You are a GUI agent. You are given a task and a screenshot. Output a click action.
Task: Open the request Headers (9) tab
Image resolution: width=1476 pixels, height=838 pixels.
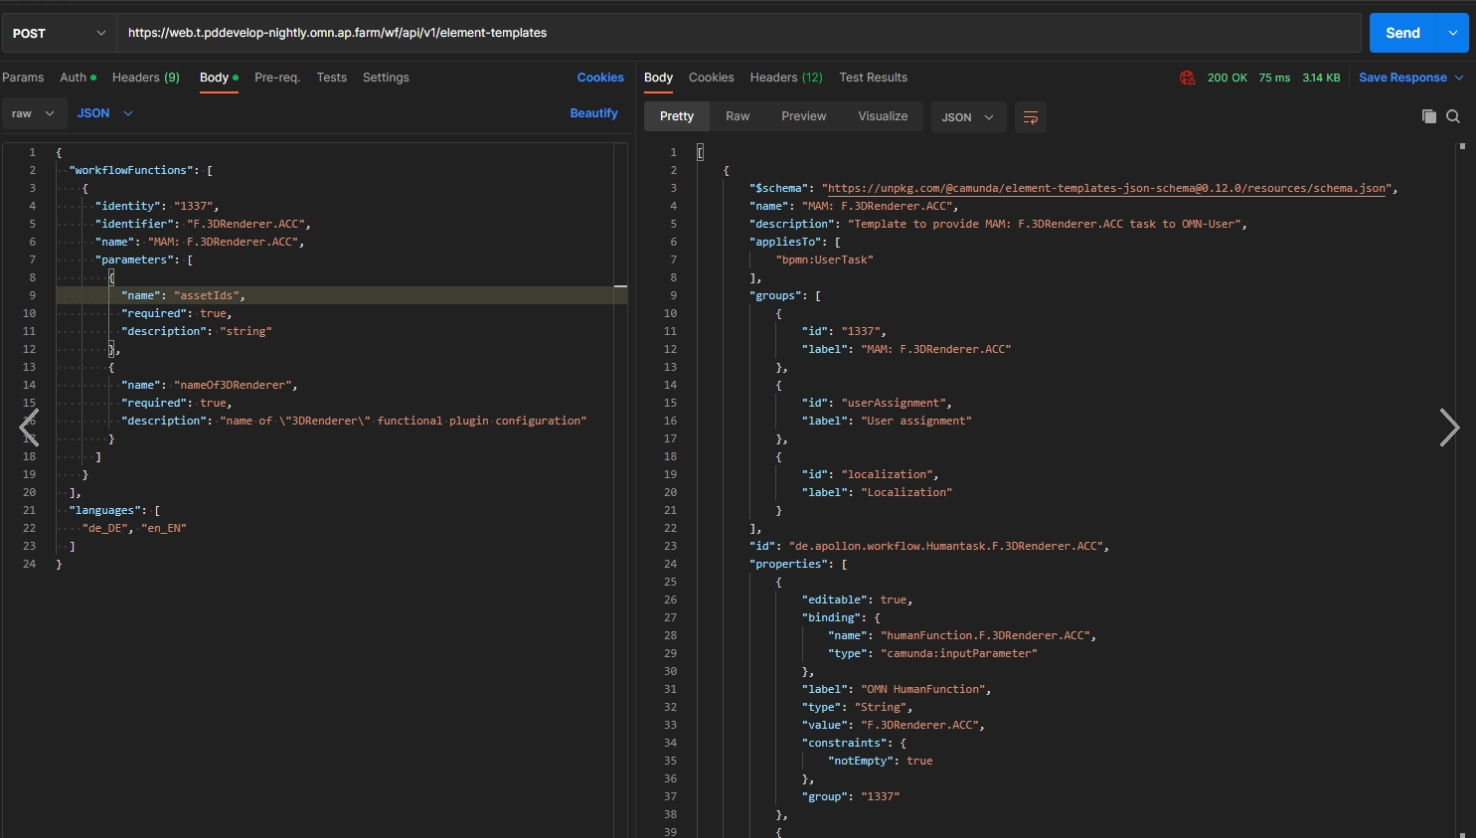(146, 78)
